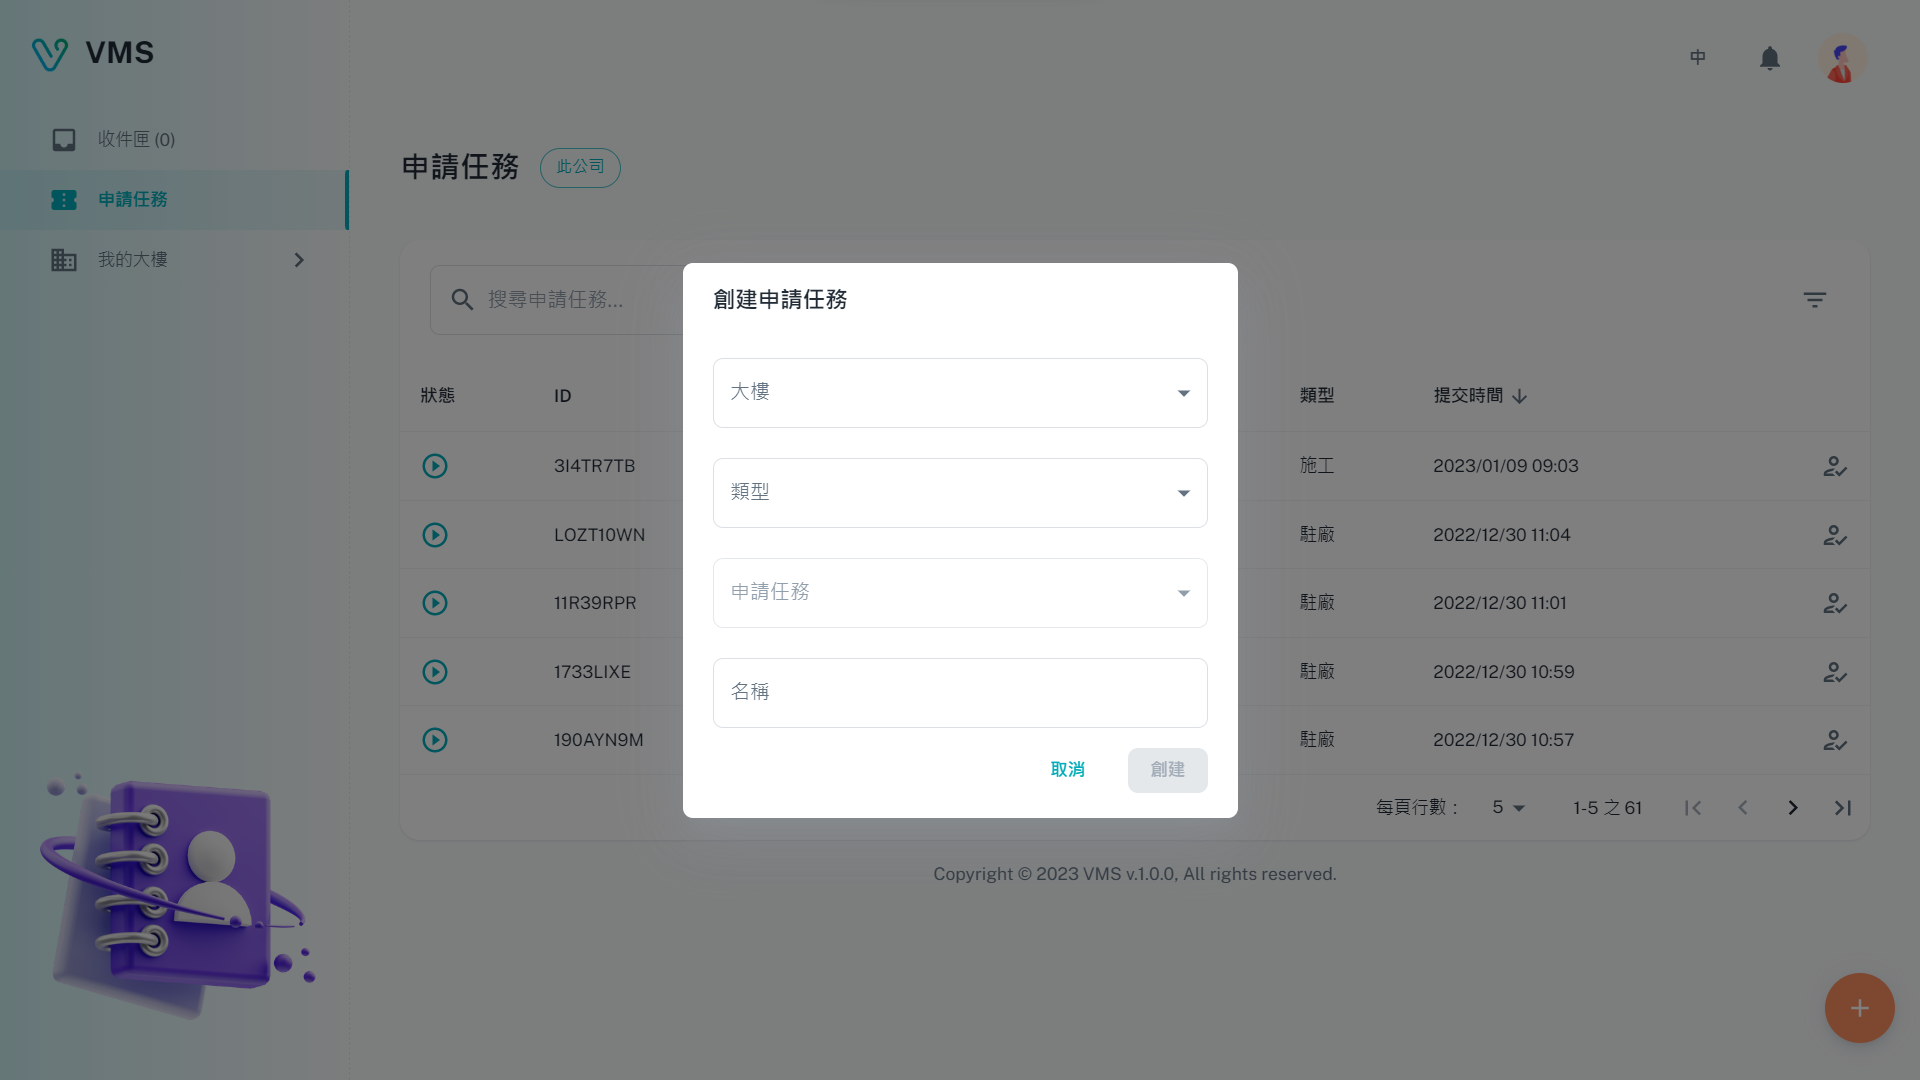Open the user avatar menu
The height and width of the screenshot is (1080, 1920).
(1841, 58)
